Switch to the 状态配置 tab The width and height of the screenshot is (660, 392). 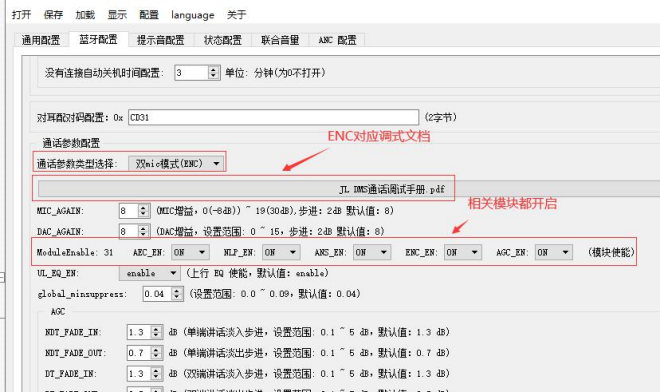223,40
